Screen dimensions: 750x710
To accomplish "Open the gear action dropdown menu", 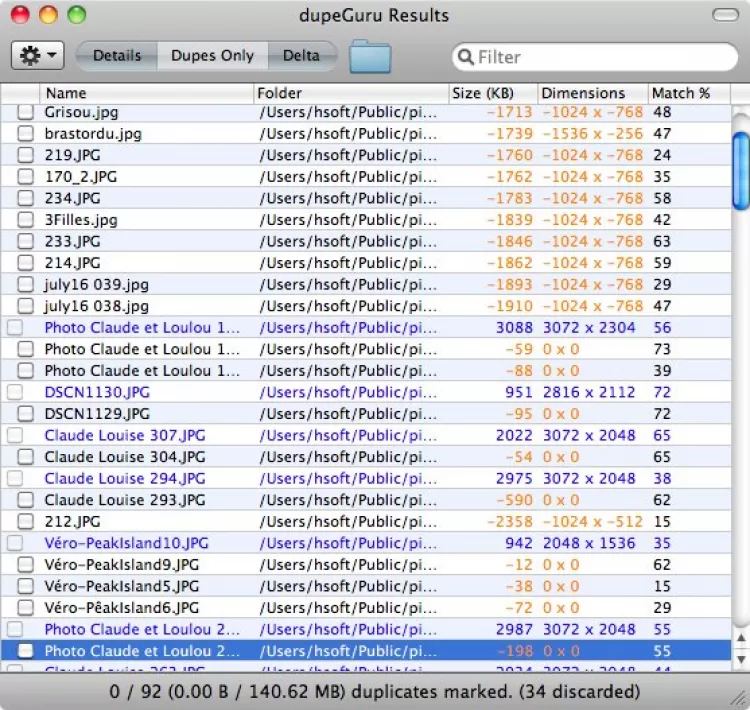I will tap(37, 56).
